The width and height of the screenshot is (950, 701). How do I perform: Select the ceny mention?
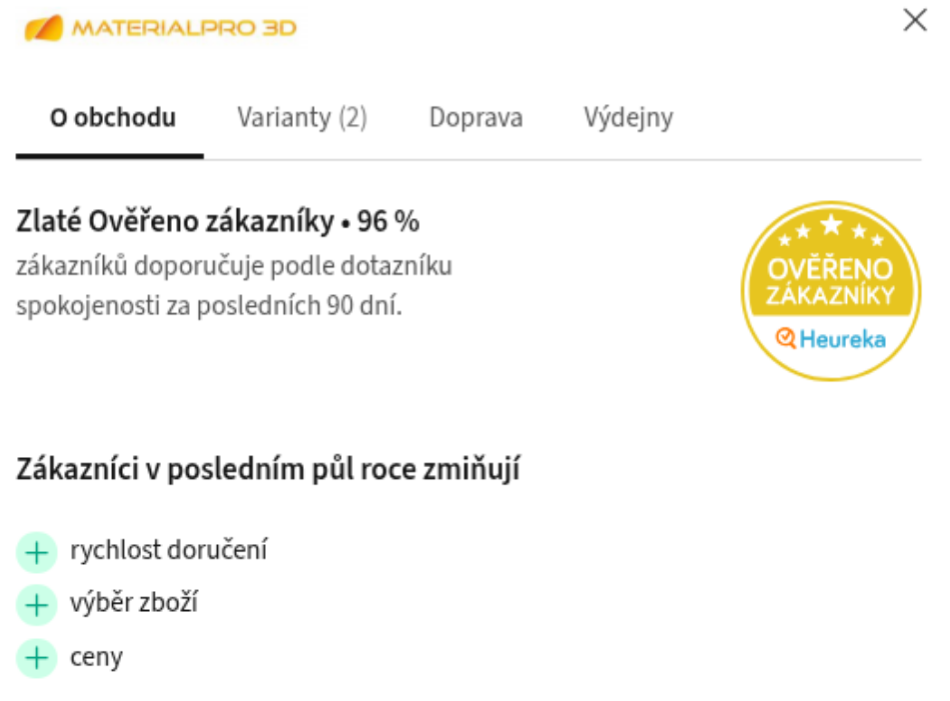tap(96, 657)
